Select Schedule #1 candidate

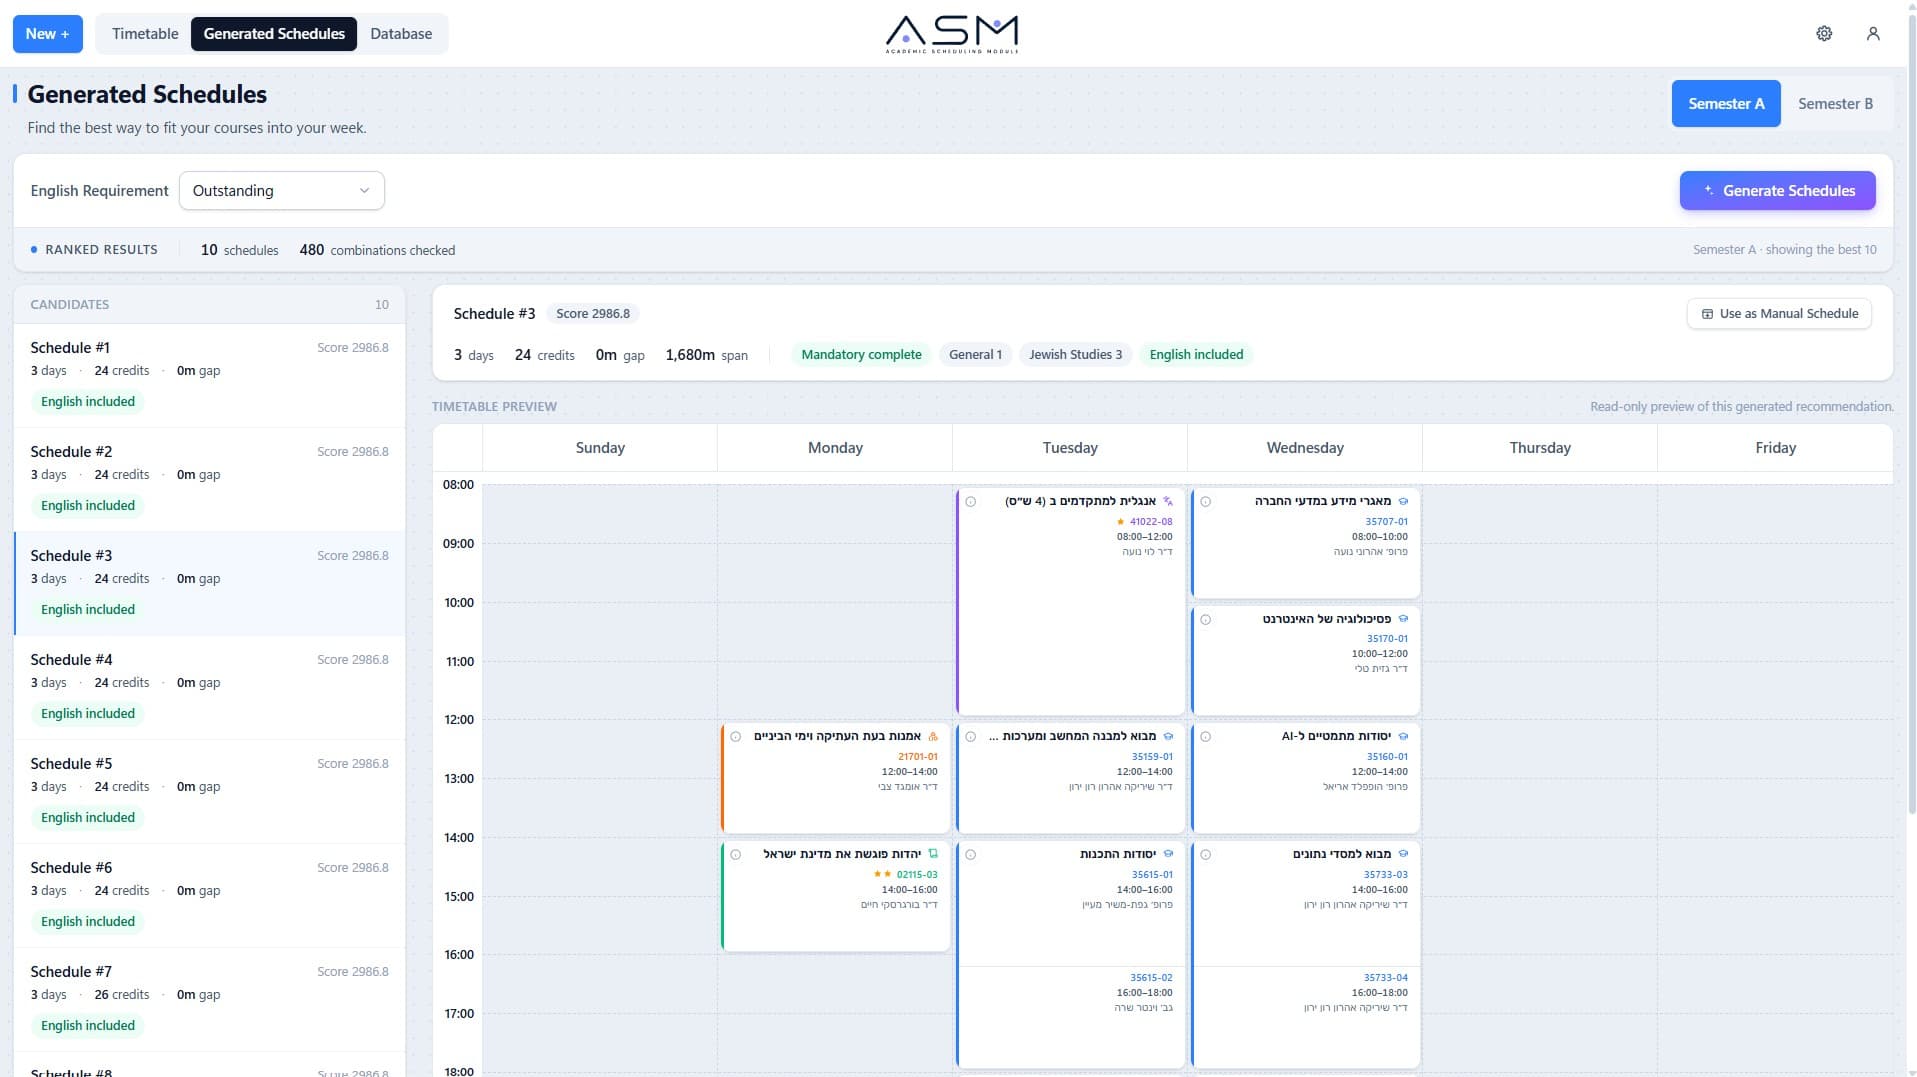[209, 375]
